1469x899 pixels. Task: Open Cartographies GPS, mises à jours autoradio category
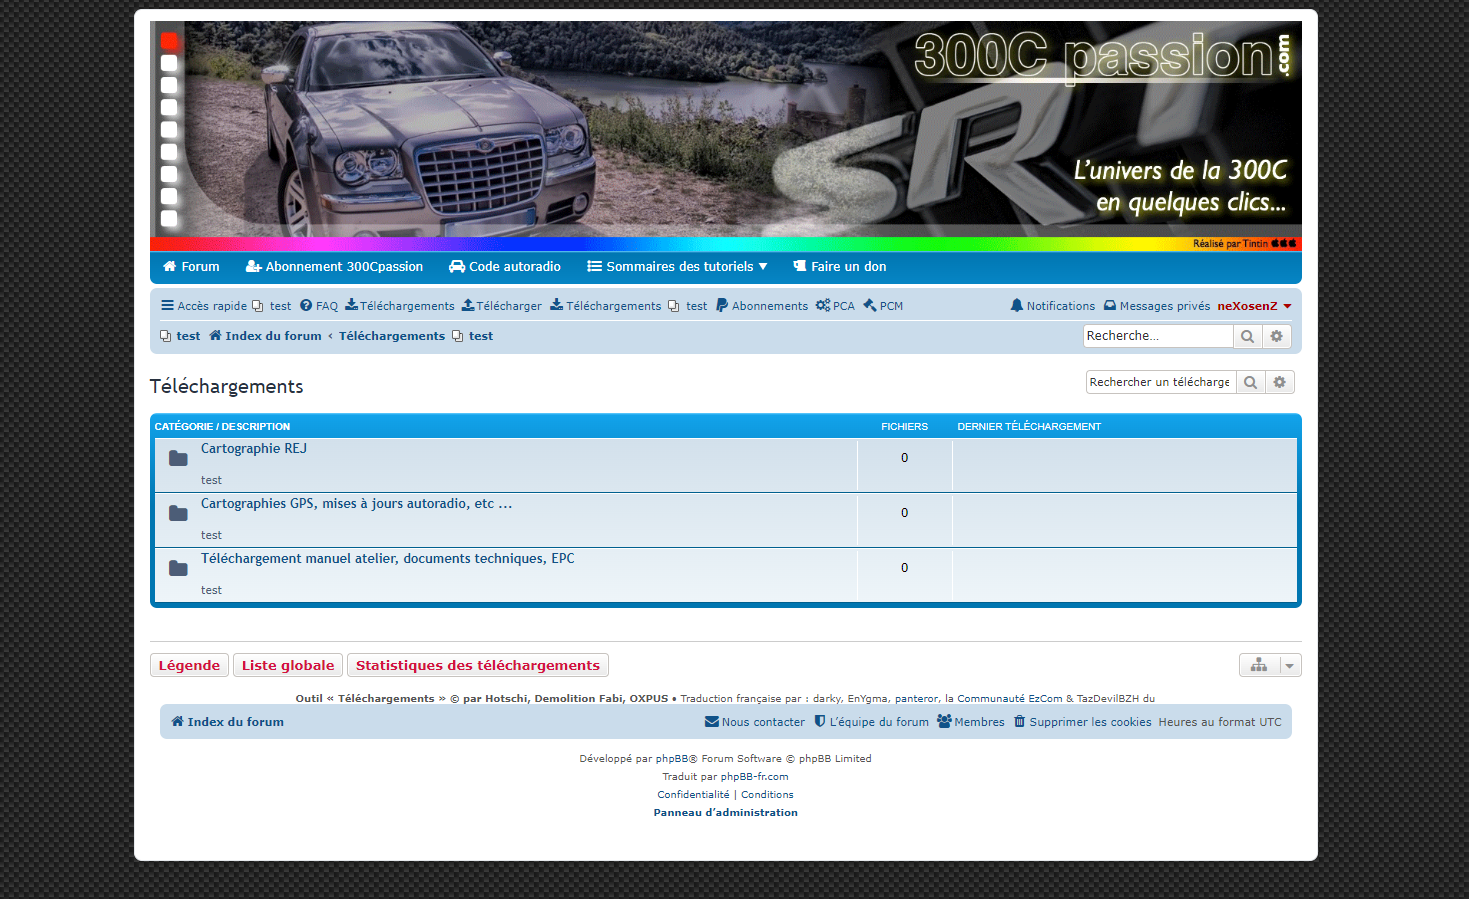356,504
